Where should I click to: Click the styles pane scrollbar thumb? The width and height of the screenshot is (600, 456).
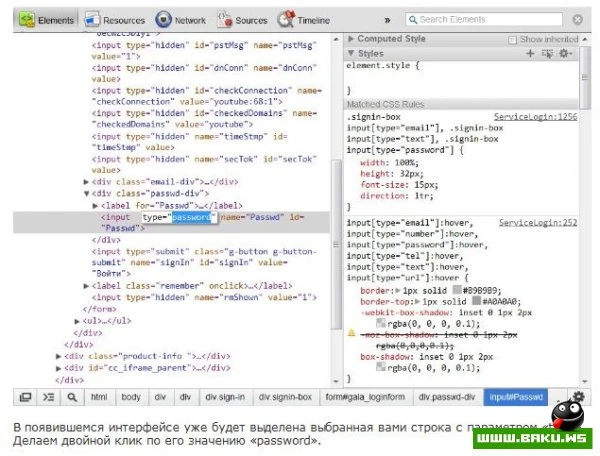[x=585, y=78]
